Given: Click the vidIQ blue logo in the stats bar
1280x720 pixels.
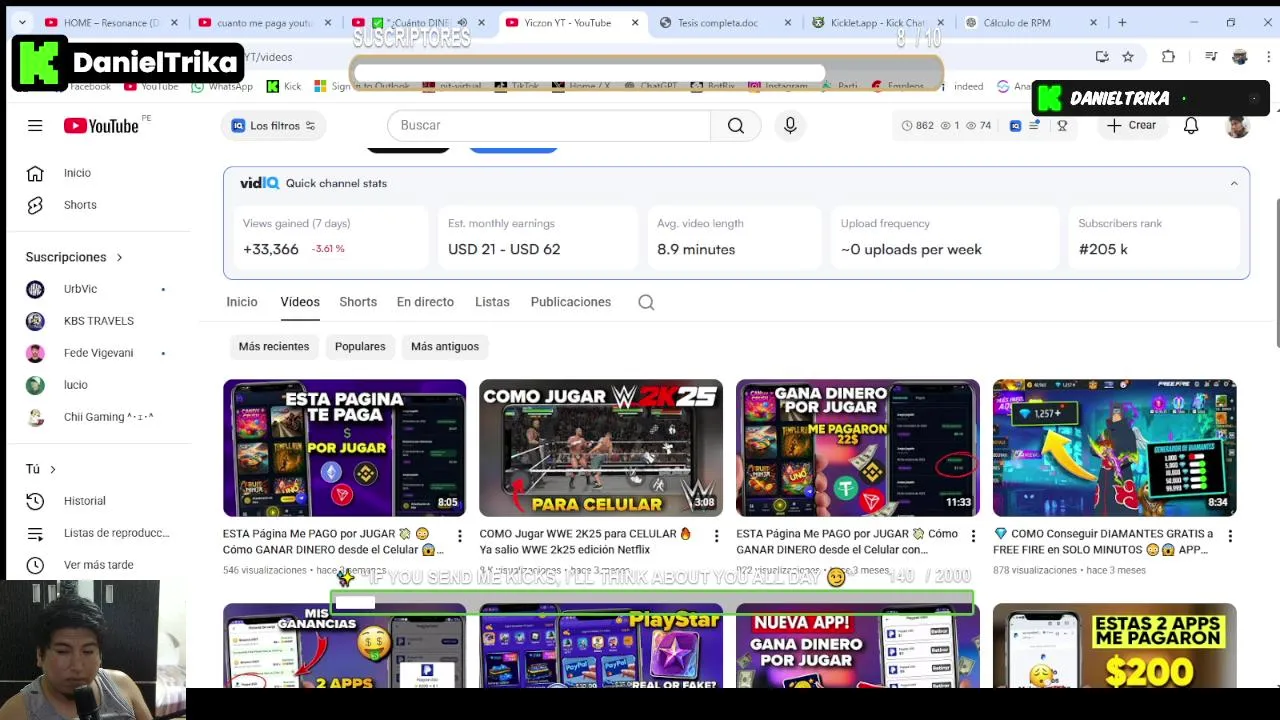Looking at the screenshot, I should pos(1015,126).
